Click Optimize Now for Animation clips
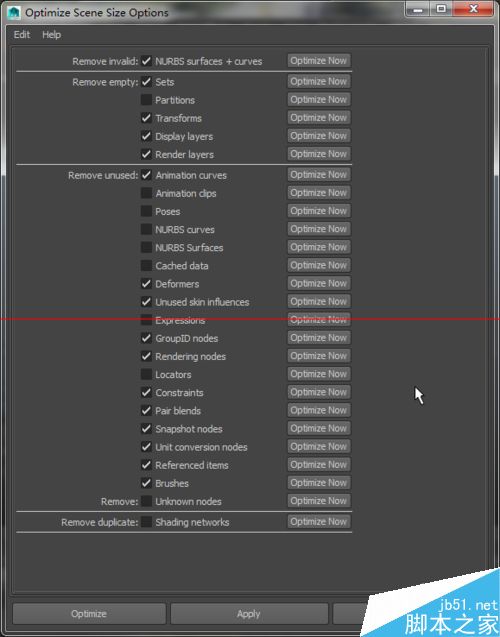The image size is (500, 637). pyautogui.click(x=319, y=193)
